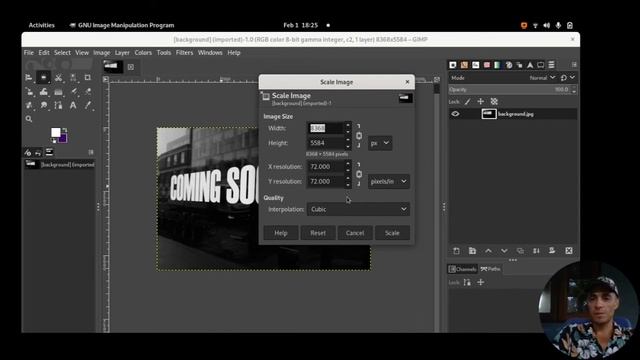Viewport: 640px width, 360px height.
Task: Delete the layer button
Action: 569,251
